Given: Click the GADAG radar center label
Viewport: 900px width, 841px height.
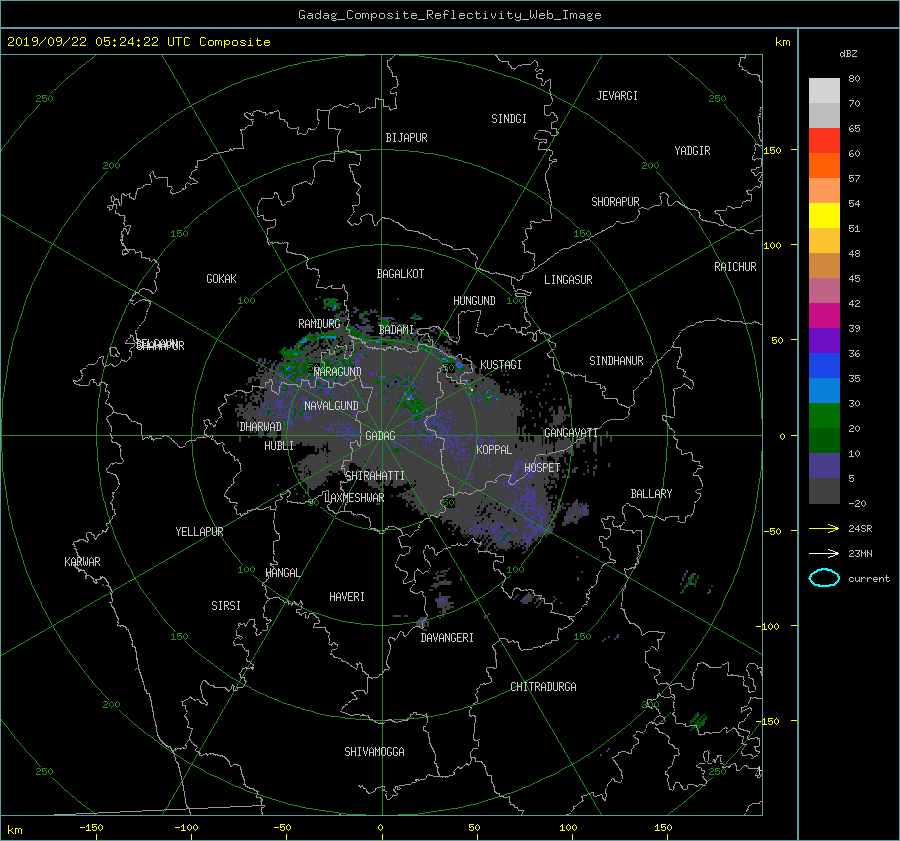Looking at the screenshot, I should pyautogui.click(x=380, y=436).
